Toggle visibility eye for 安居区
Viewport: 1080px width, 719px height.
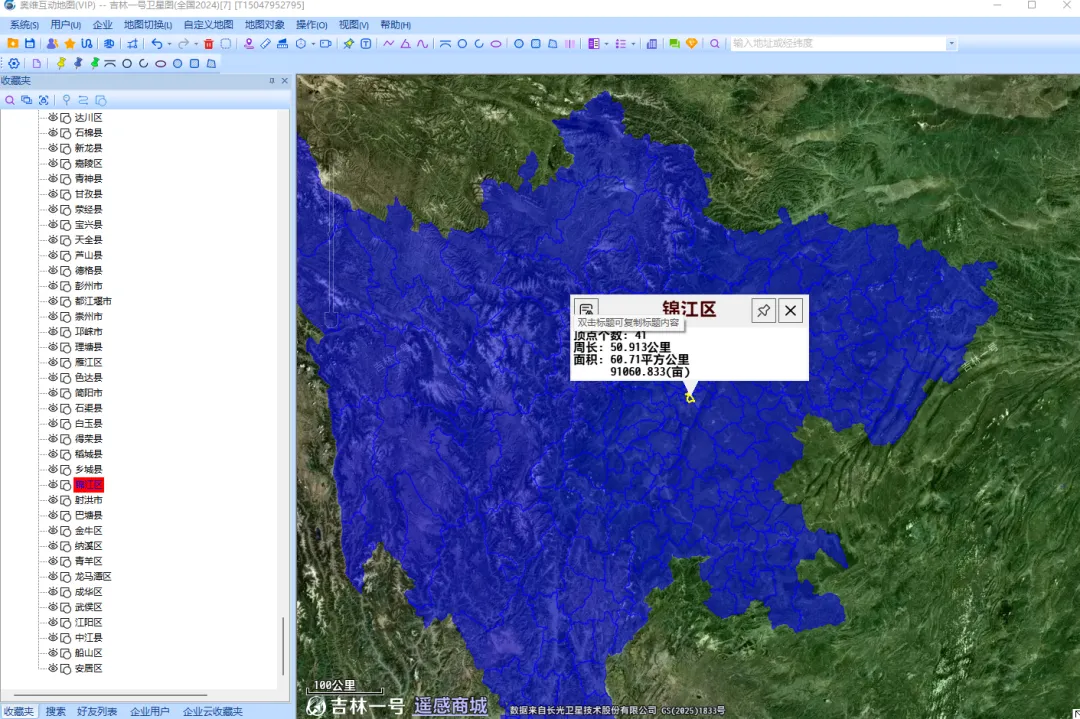[52, 668]
